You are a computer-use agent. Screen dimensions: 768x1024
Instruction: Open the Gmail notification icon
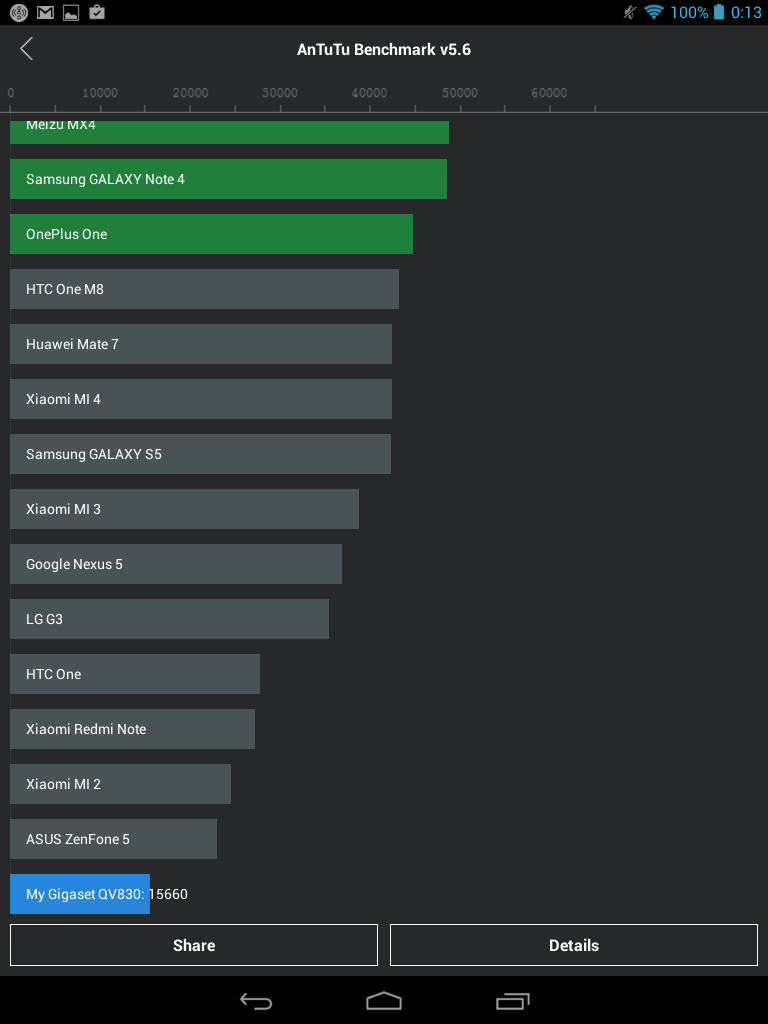[x=45, y=13]
